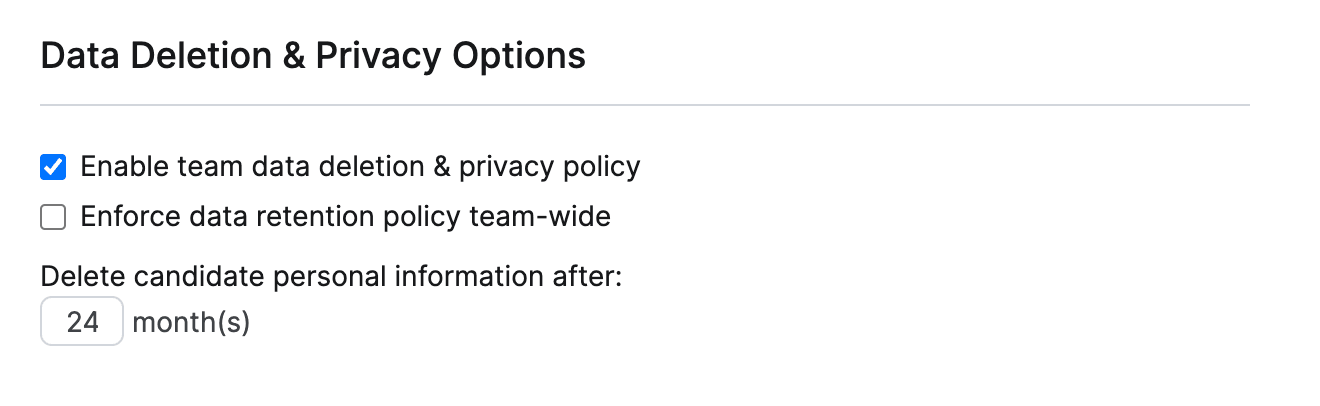The image size is (1320, 406).
Task: Uncheck Enable team data deletion checkbox
Action: (53, 167)
